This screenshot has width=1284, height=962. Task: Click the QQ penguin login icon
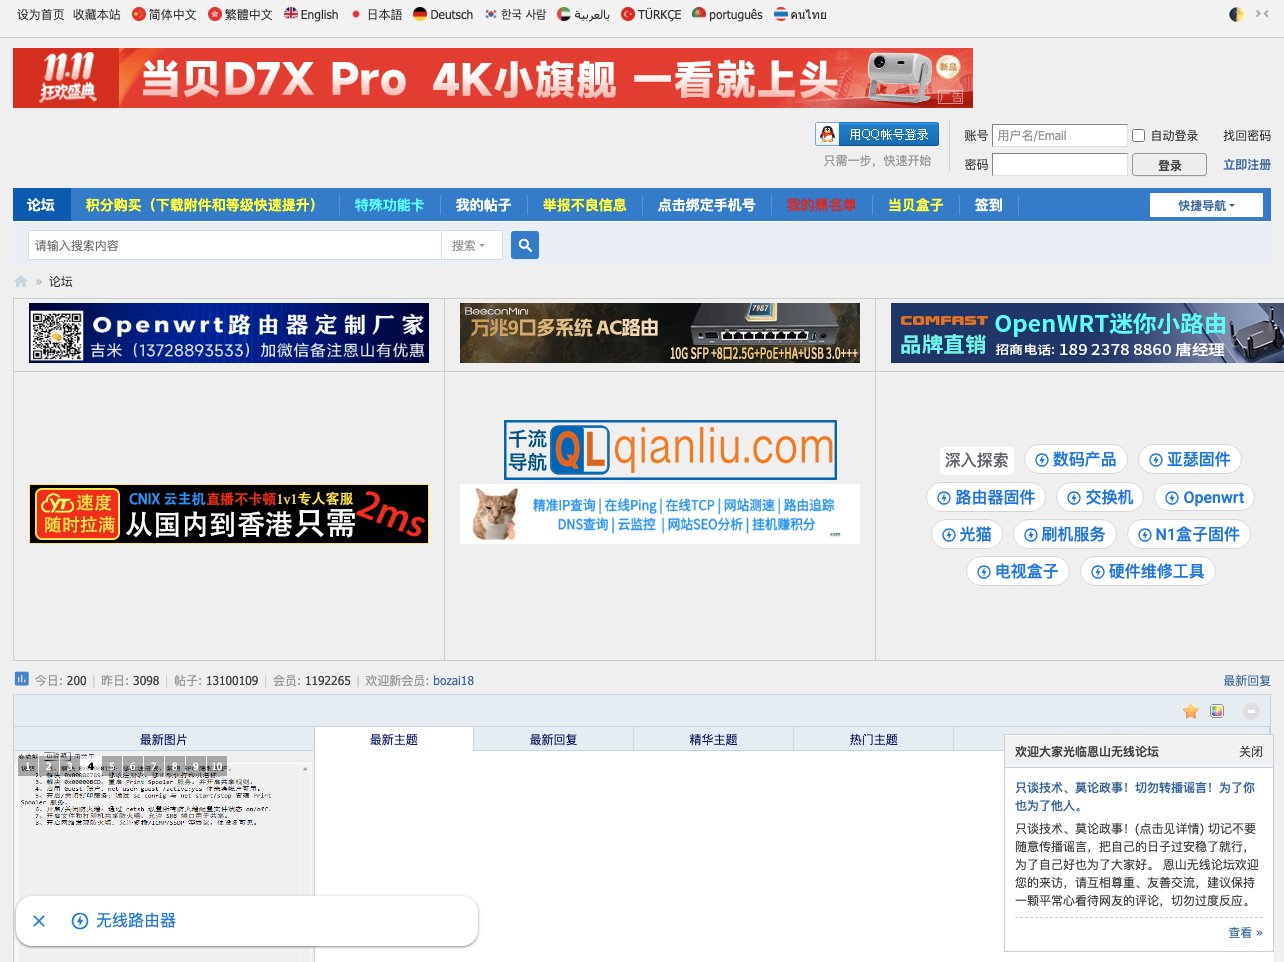click(828, 134)
